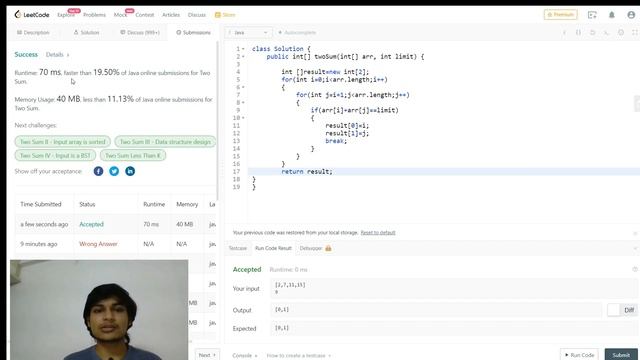The width and height of the screenshot is (640, 360).
Task: Switch to the Run Code Result tab
Action: (x=273, y=248)
